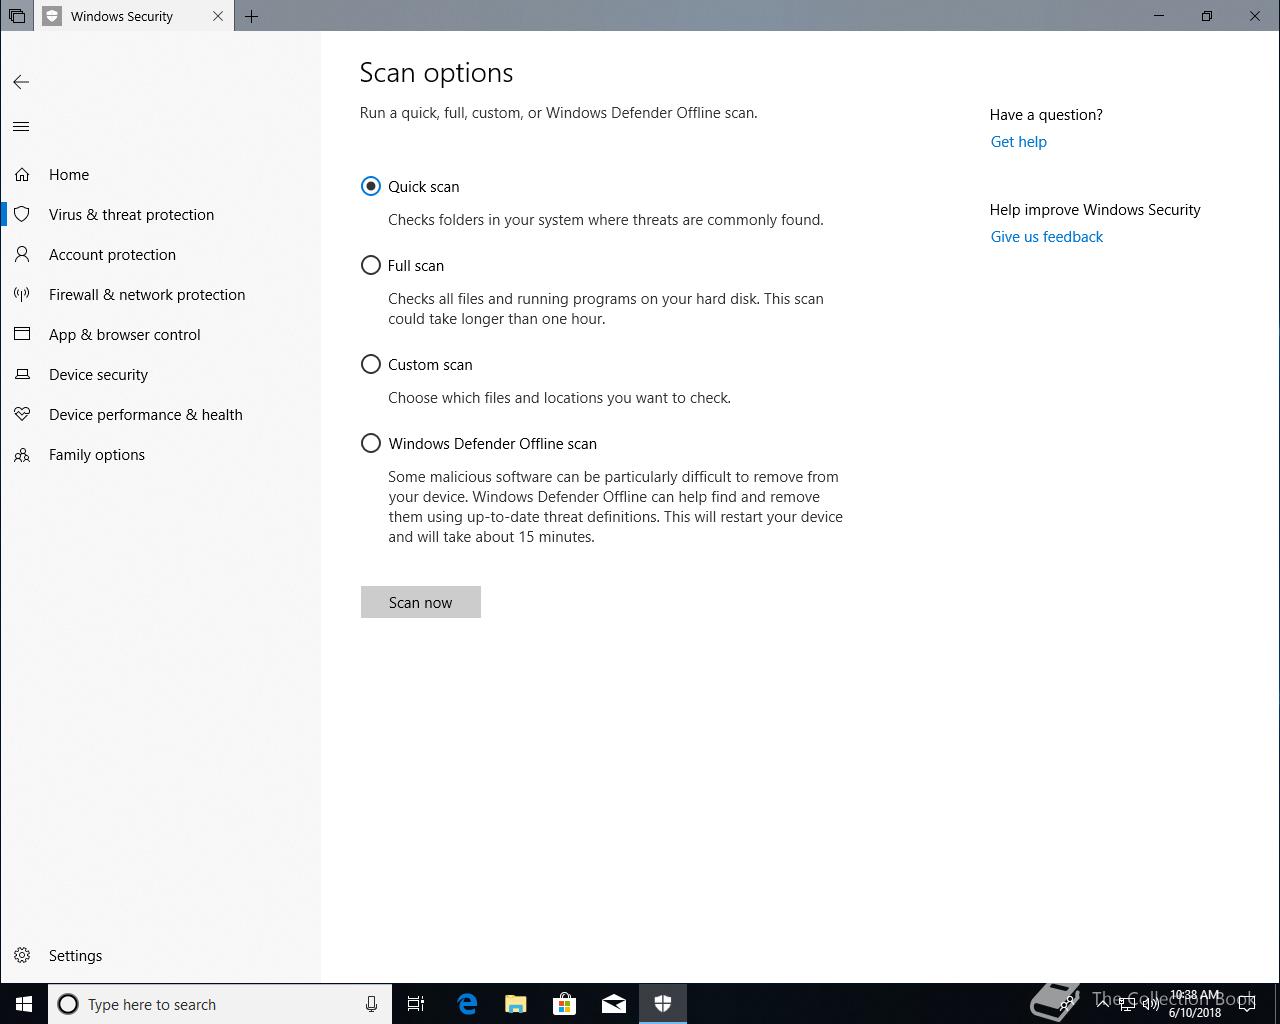
Task: Click the Device performance heart icon
Action: pos(22,414)
